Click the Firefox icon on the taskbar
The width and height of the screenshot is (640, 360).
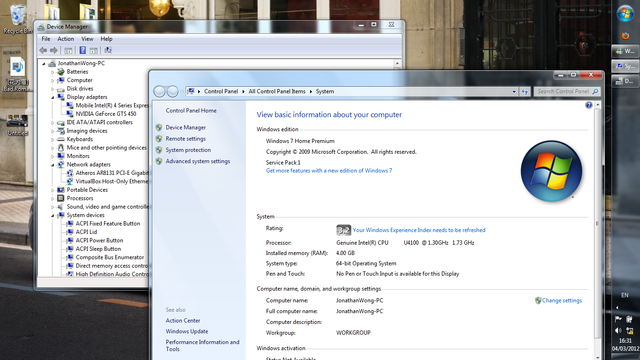pos(625,36)
